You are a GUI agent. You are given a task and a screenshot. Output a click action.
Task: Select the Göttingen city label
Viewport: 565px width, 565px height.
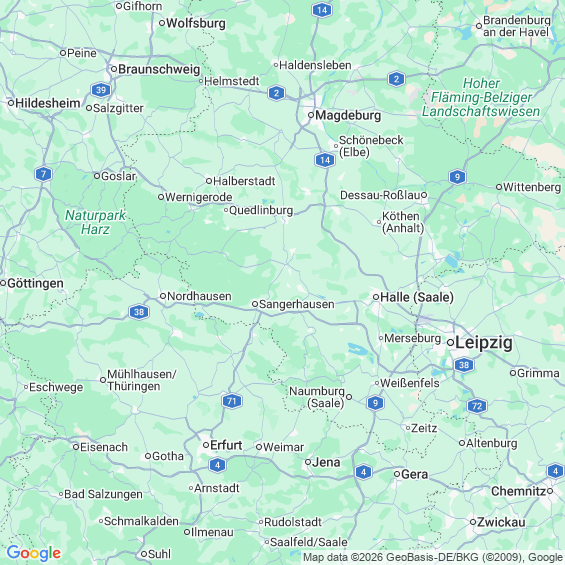[x=35, y=283]
